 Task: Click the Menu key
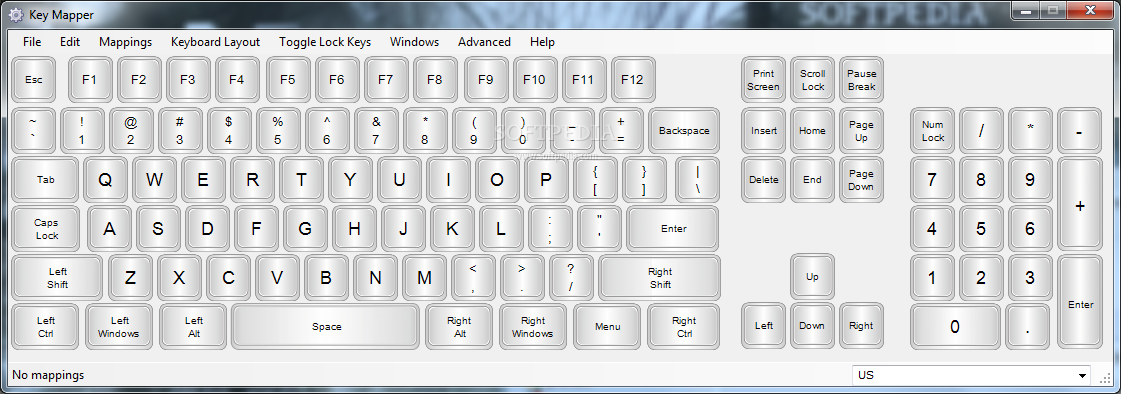click(607, 327)
